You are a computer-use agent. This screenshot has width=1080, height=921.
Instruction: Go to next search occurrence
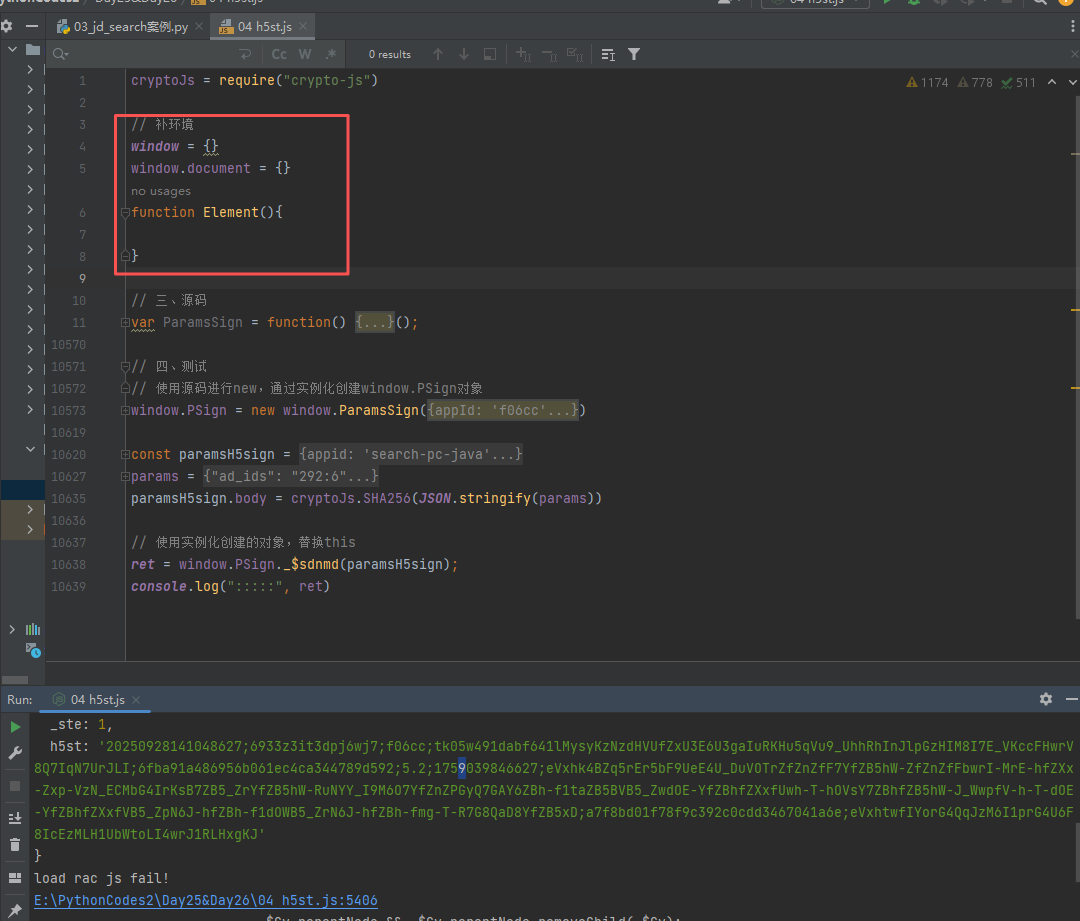coord(464,54)
